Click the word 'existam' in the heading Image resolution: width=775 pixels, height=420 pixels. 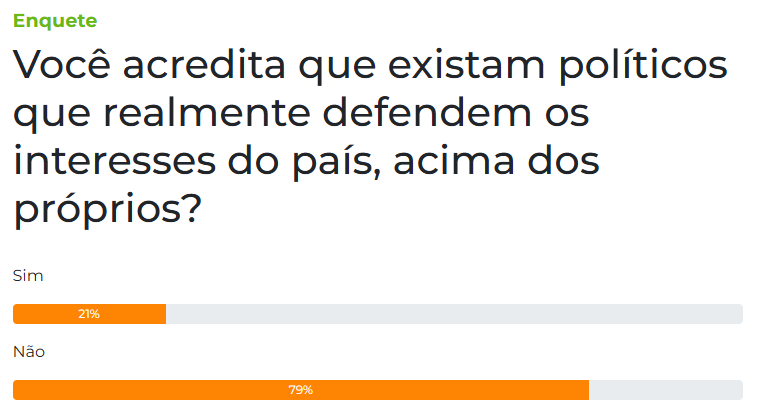tap(469, 68)
